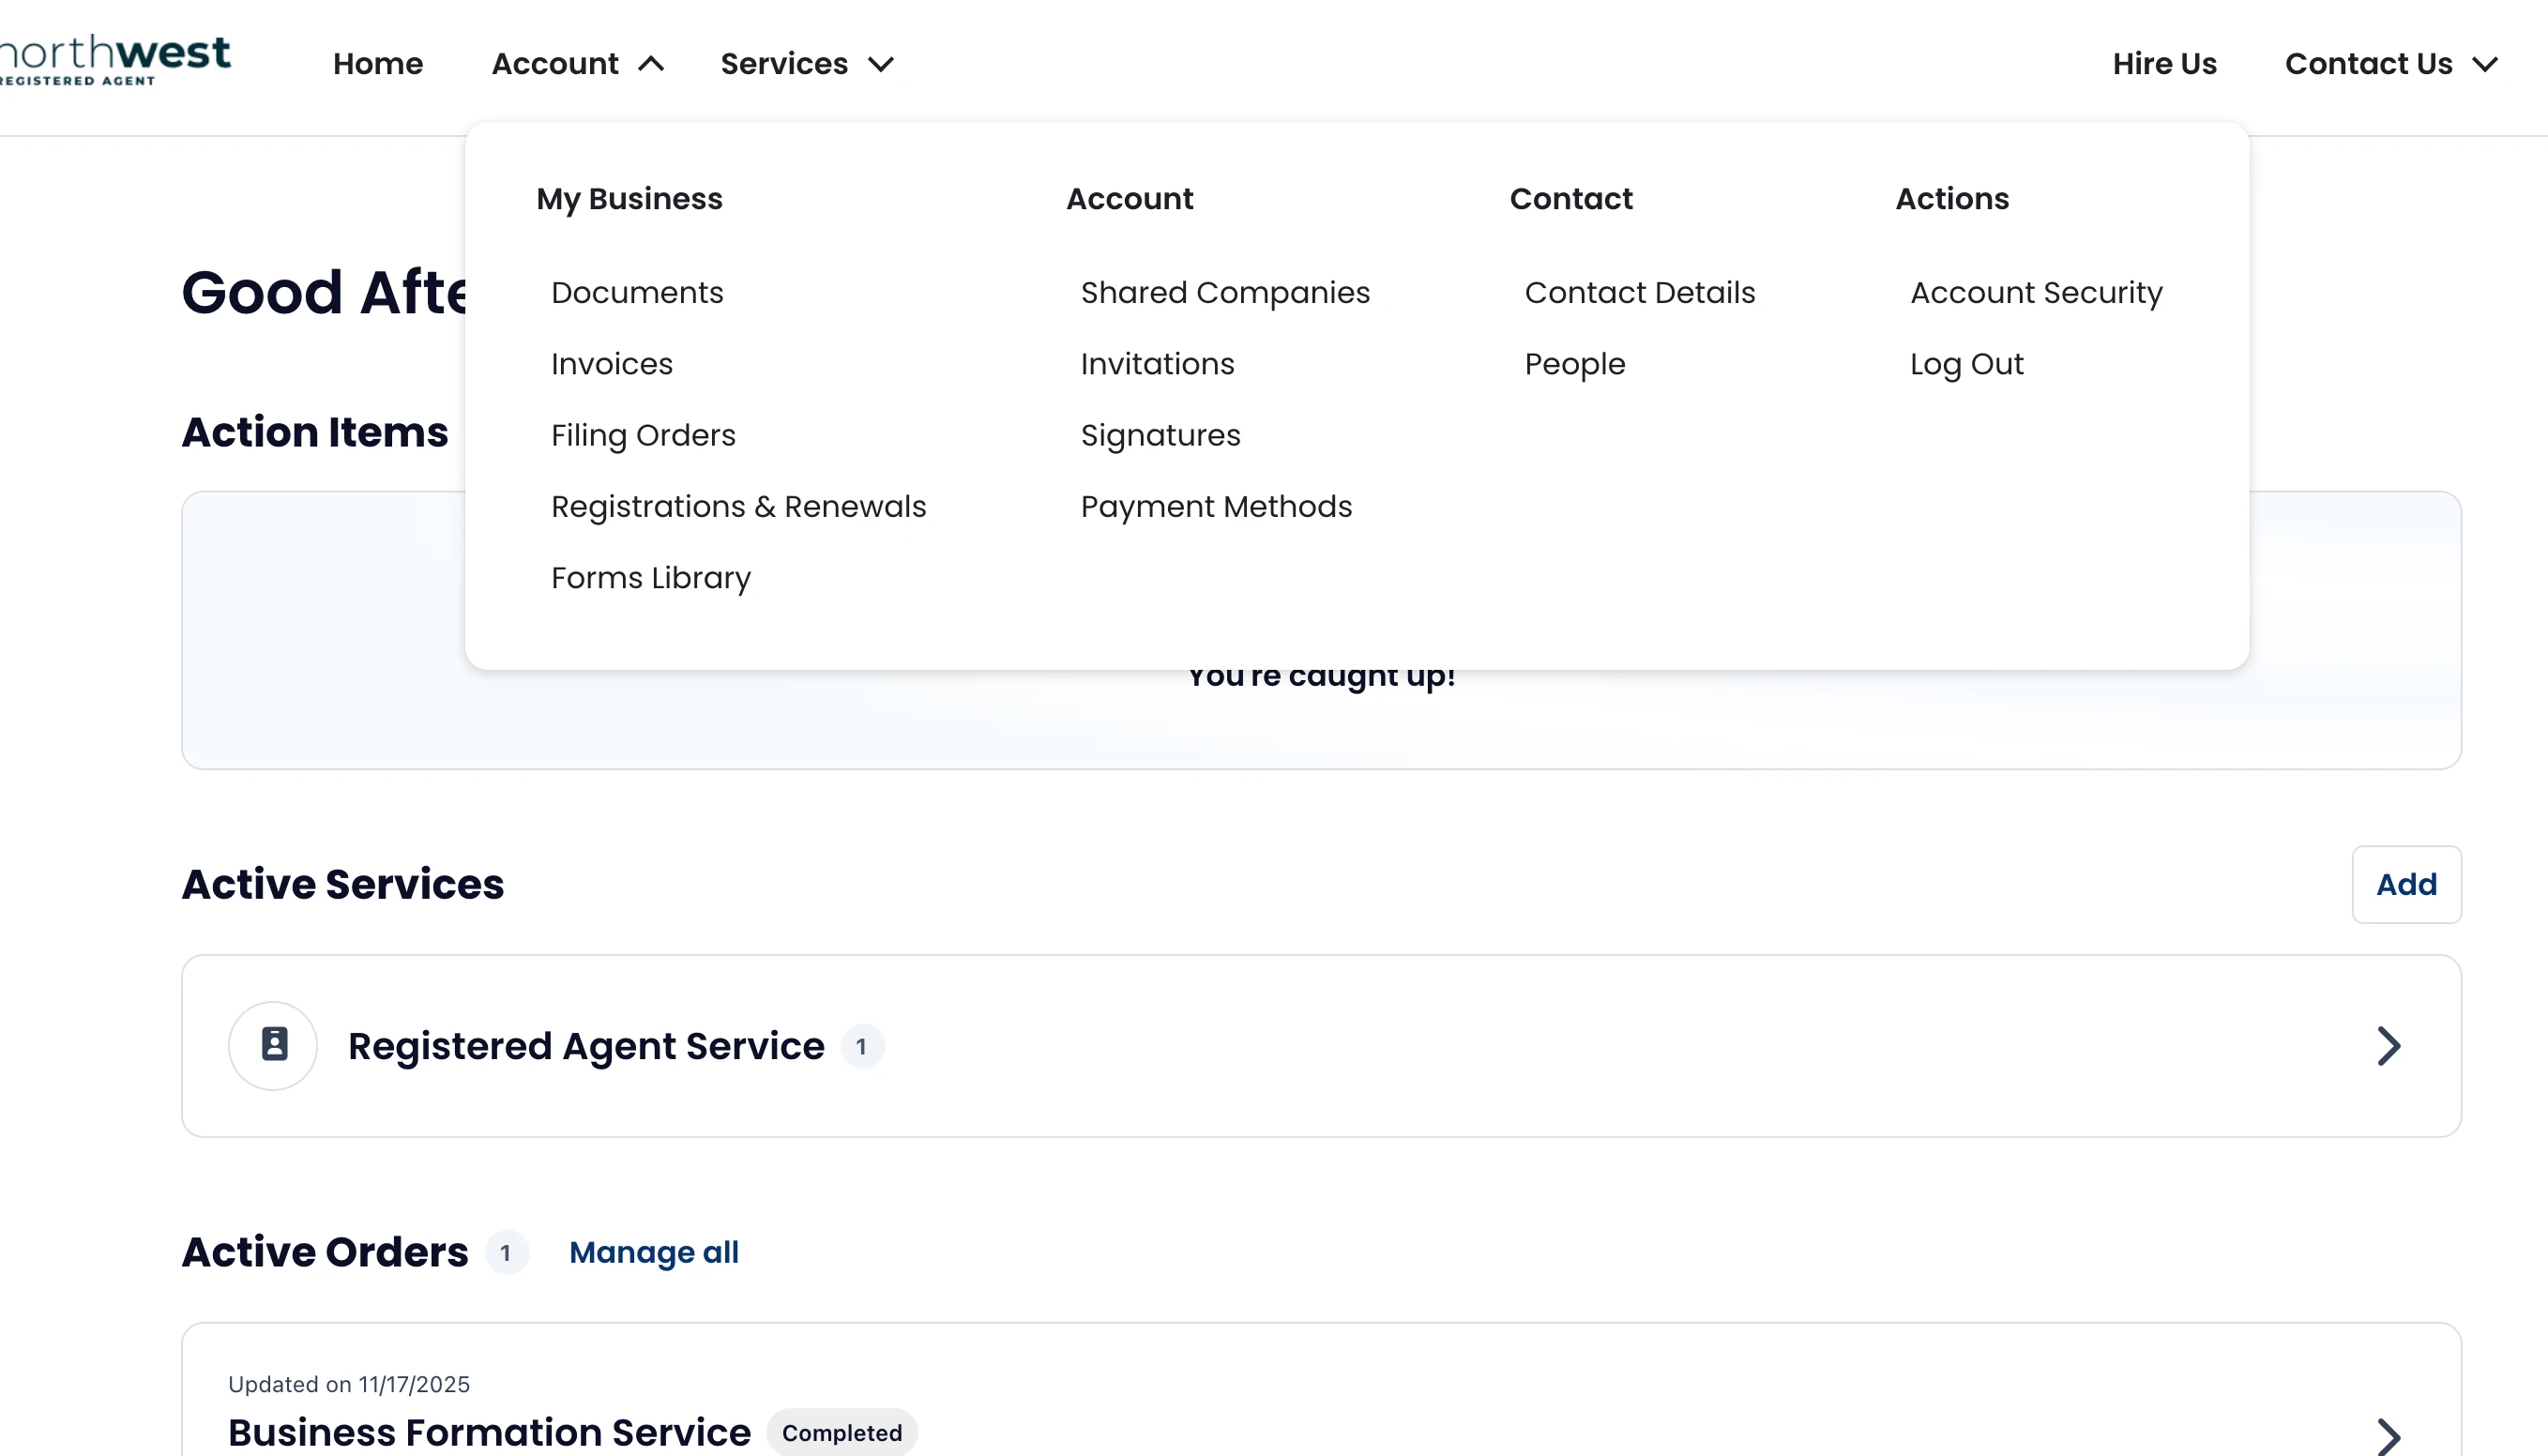The height and width of the screenshot is (1456, 2548).
Task: Select Invoices from the menu
Action: tap(611, 364)
